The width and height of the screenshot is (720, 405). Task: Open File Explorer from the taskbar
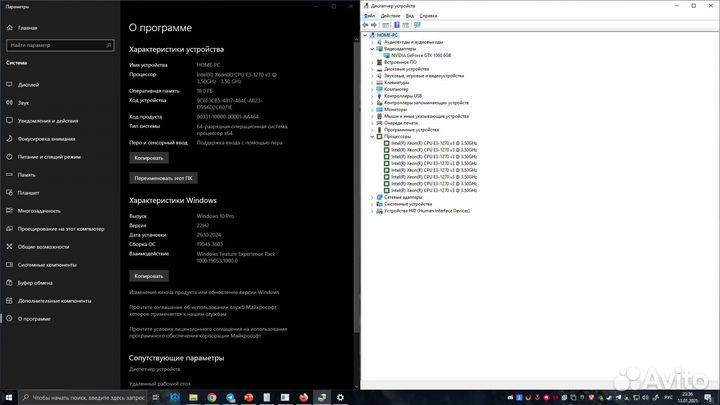tap(193, 397)
